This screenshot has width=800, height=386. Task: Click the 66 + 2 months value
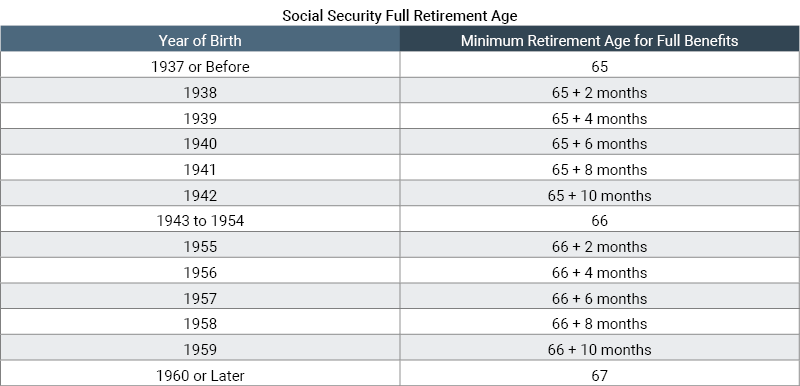599,247
